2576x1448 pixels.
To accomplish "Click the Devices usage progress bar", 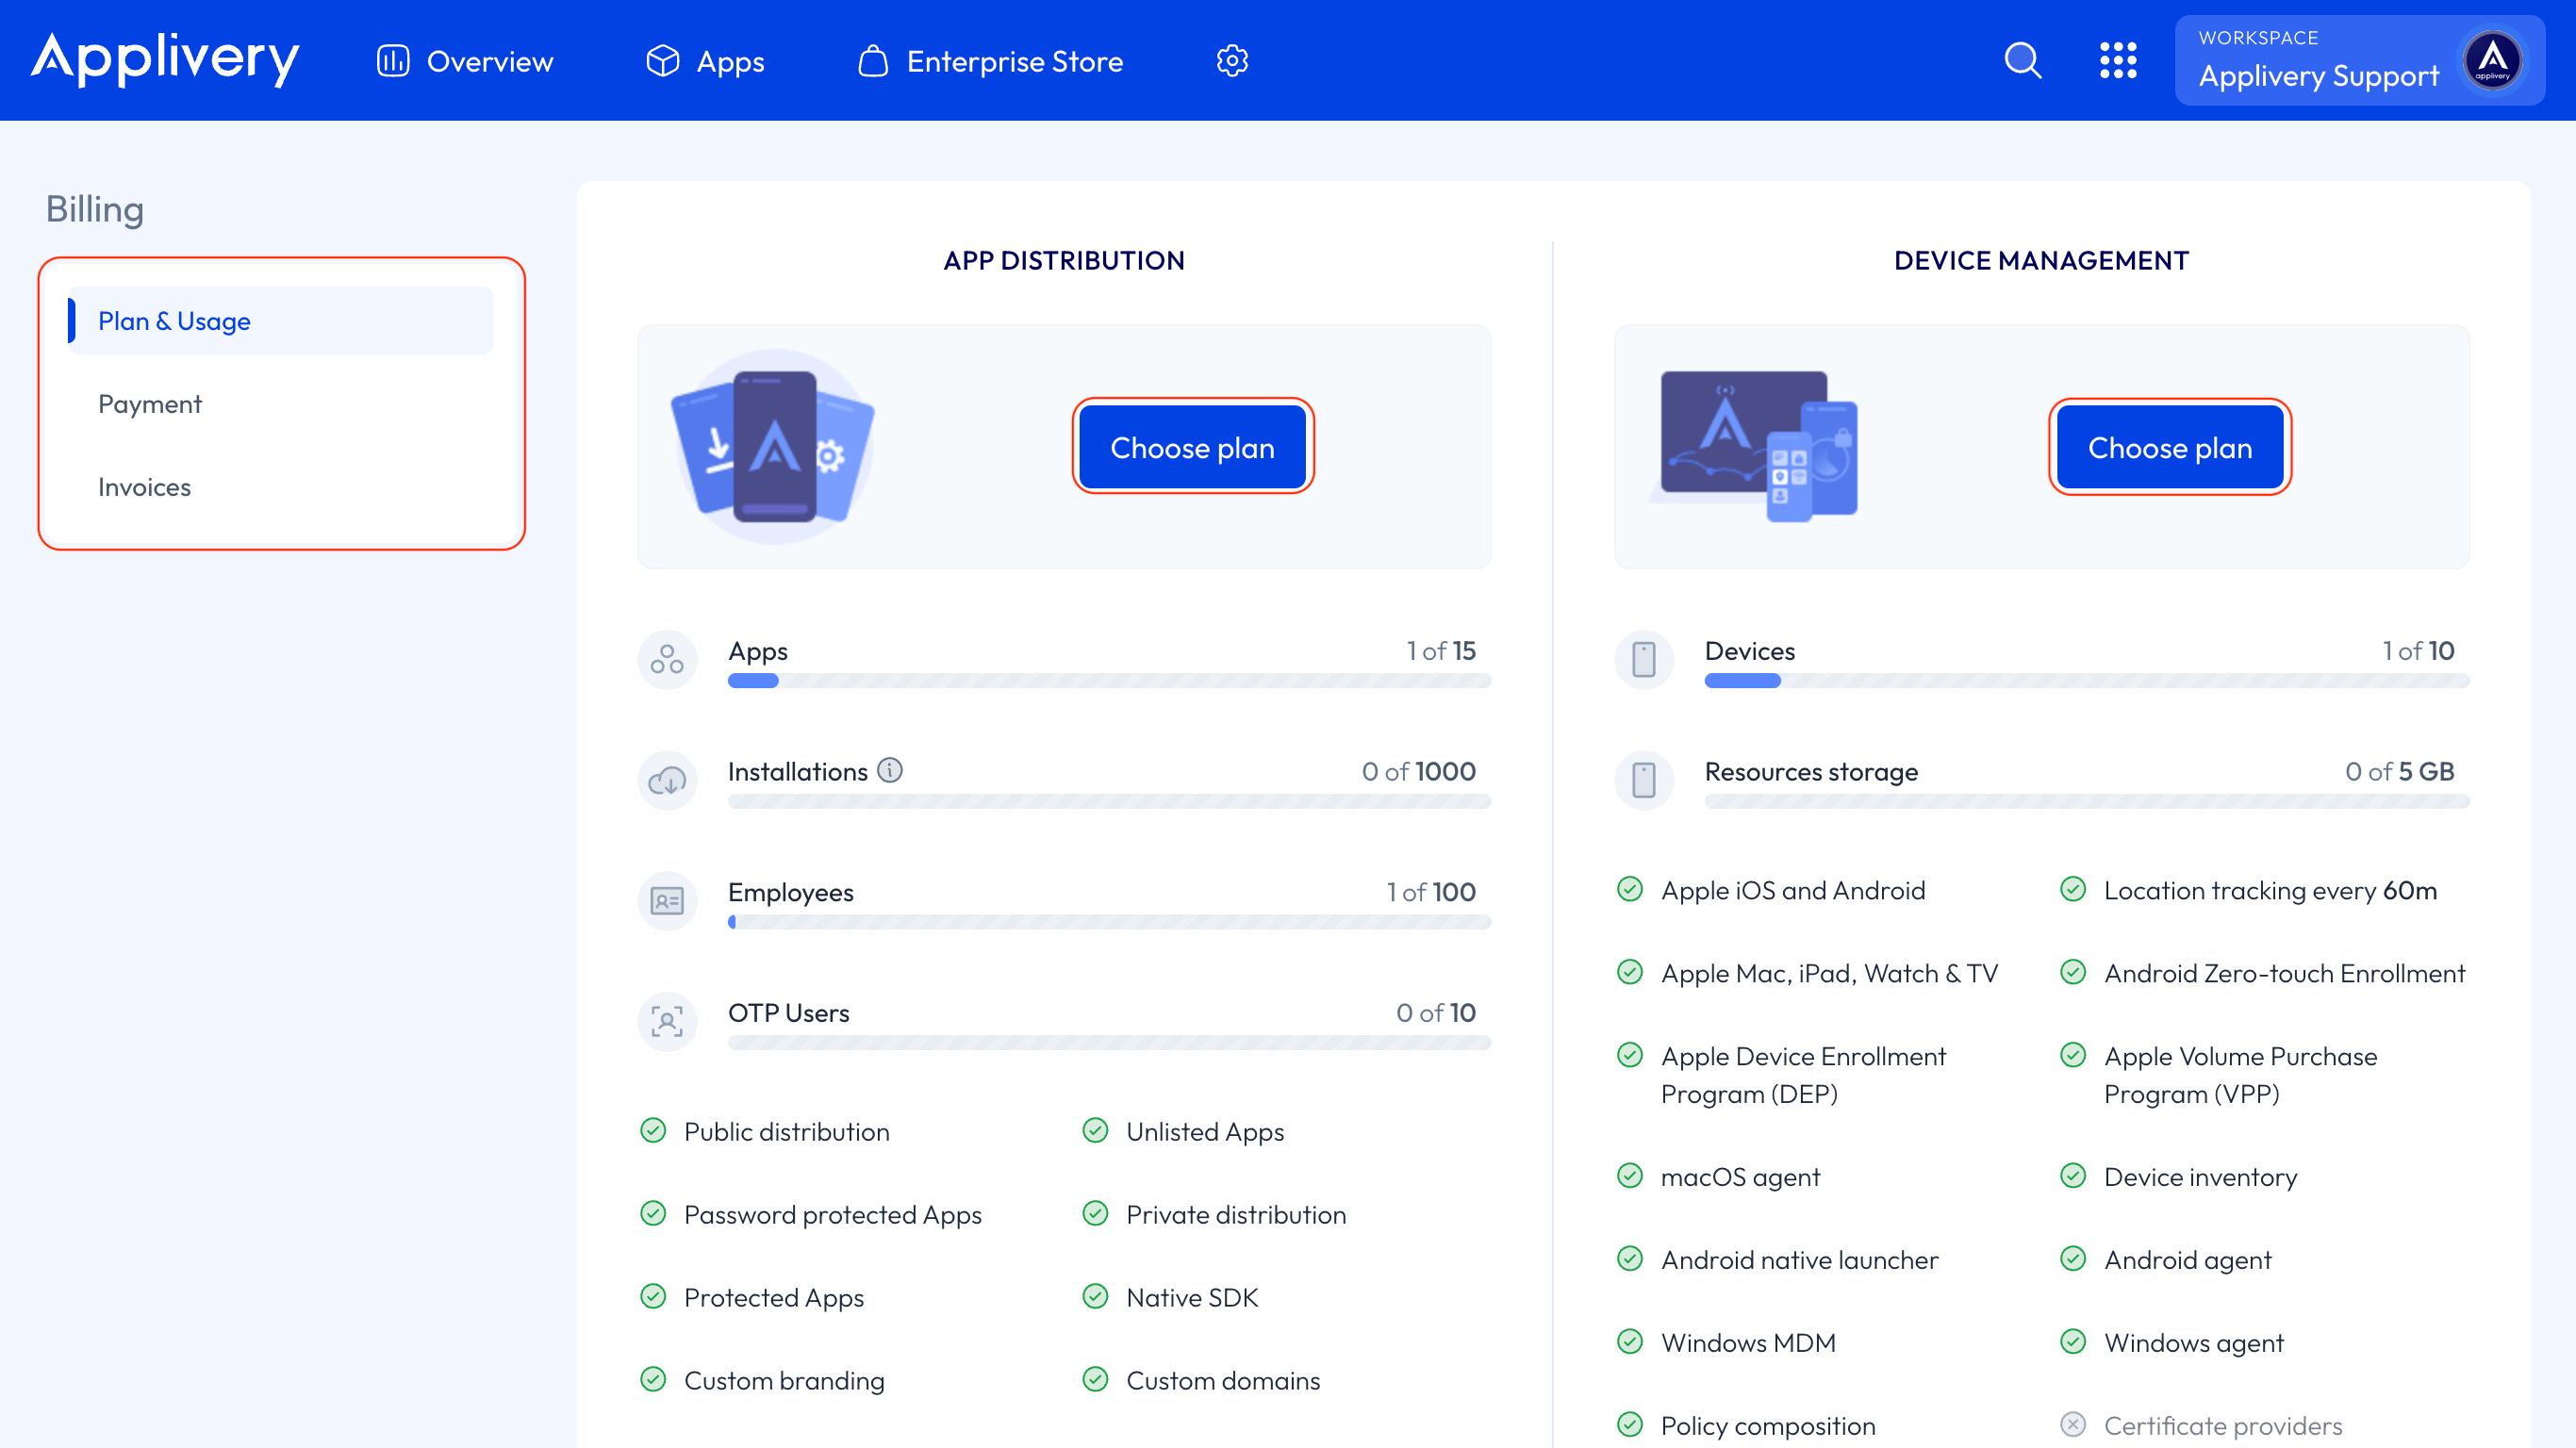I will click(x=2087, y=681).
